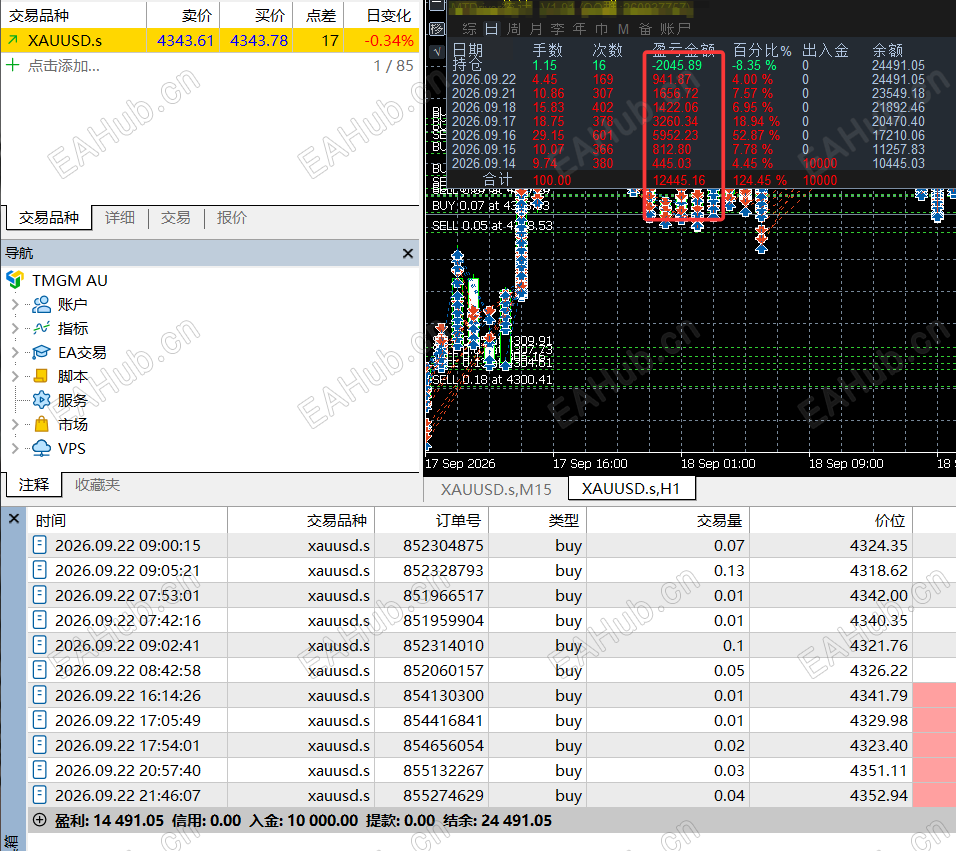Close the bottom toolbox panel

(x=14, y=519)
